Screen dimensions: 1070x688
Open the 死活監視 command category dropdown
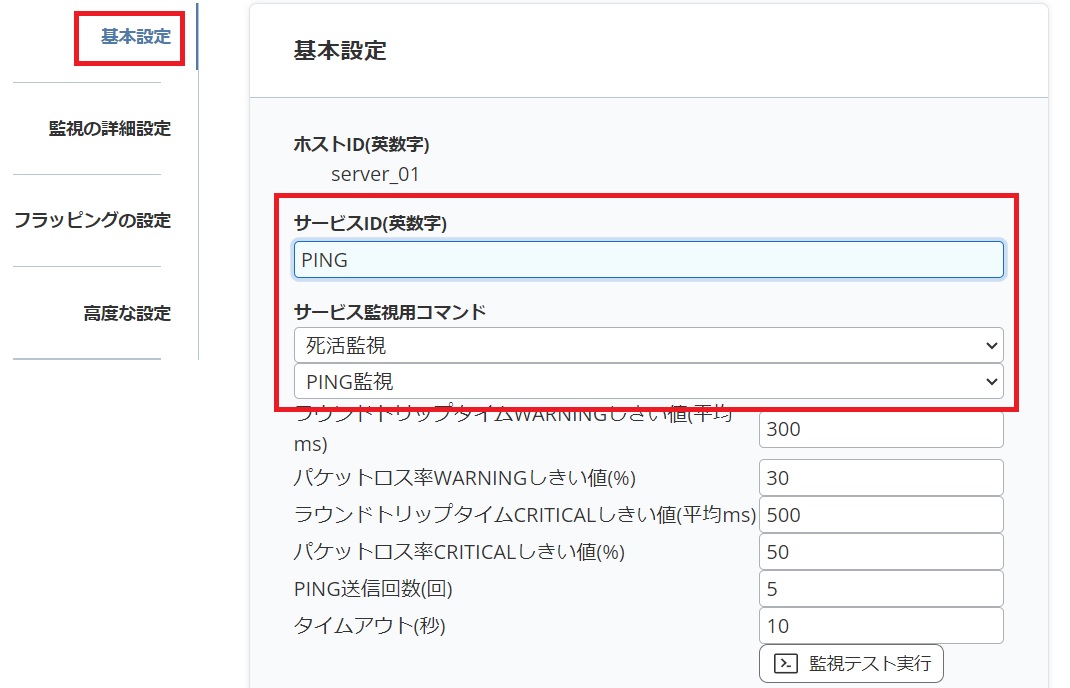649,344
